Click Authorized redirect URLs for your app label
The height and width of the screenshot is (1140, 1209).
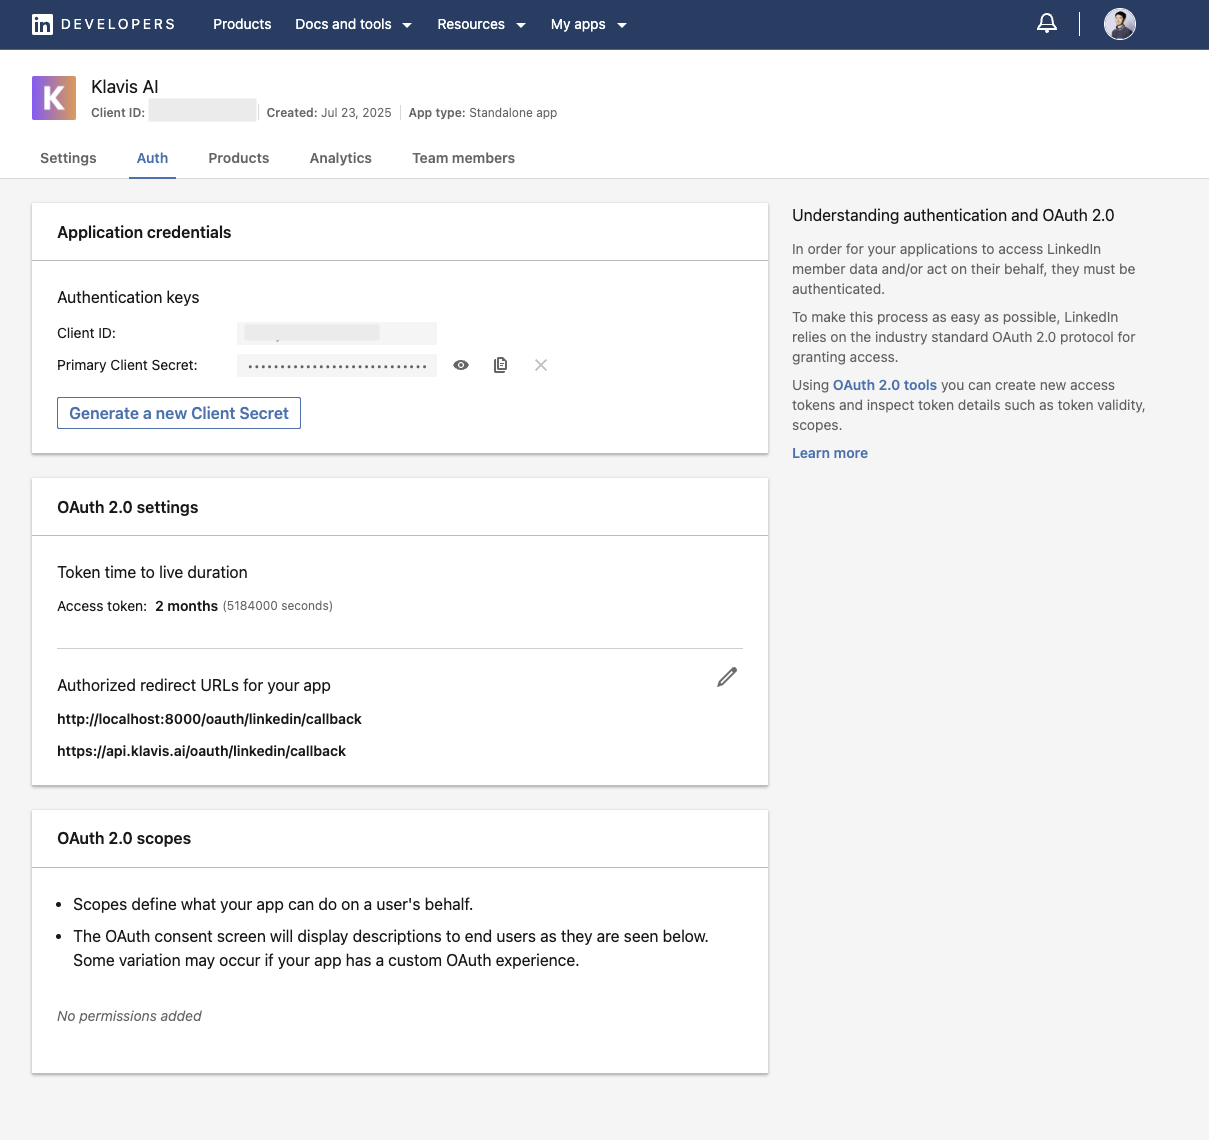194,685
